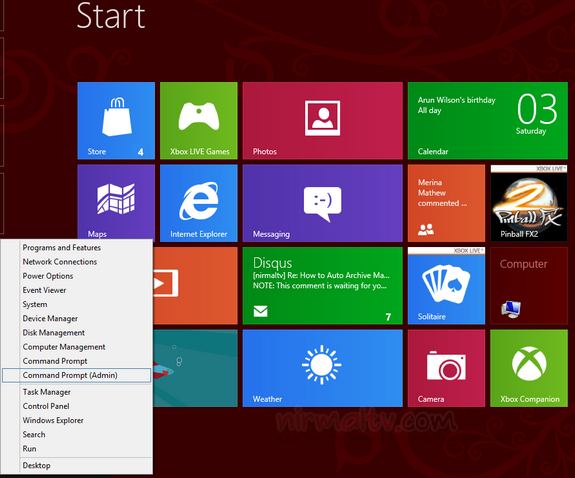
Task: Open the Store tile
Action: point(116,121)
